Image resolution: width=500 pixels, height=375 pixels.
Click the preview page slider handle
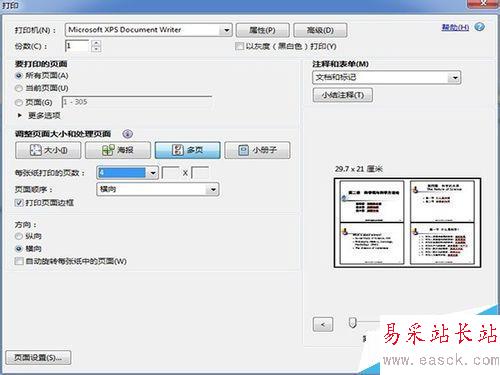(352, 323)
